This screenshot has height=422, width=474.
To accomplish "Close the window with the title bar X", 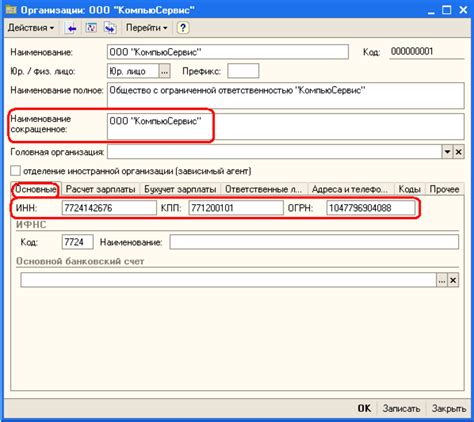I will (463, 10).
